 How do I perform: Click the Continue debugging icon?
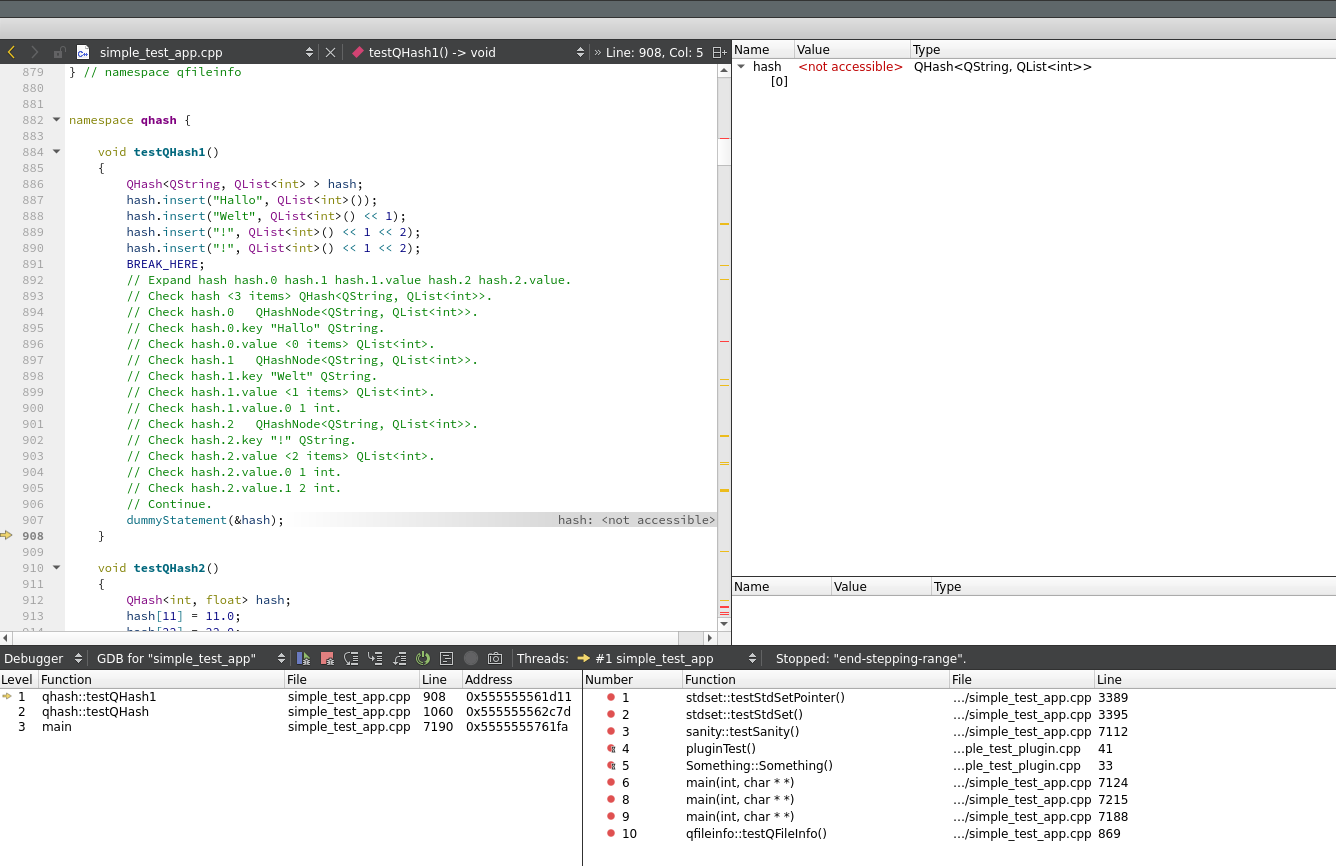click(x=303, y=658)
